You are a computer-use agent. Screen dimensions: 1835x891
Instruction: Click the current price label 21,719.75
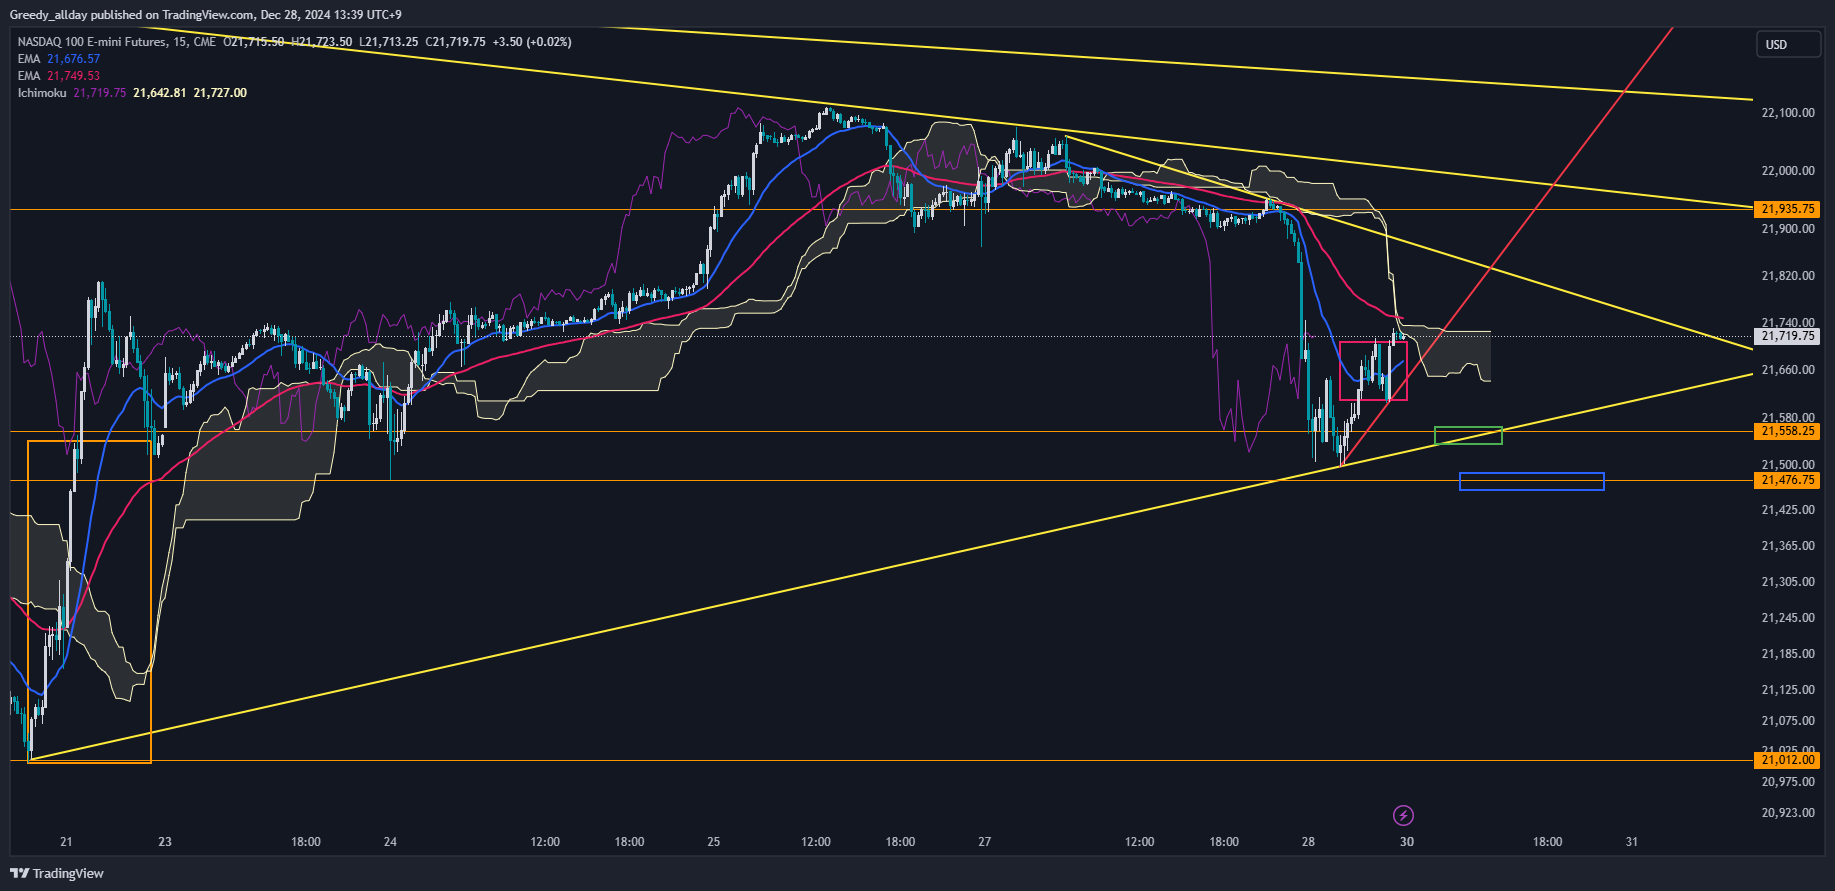click(1787, 336)
